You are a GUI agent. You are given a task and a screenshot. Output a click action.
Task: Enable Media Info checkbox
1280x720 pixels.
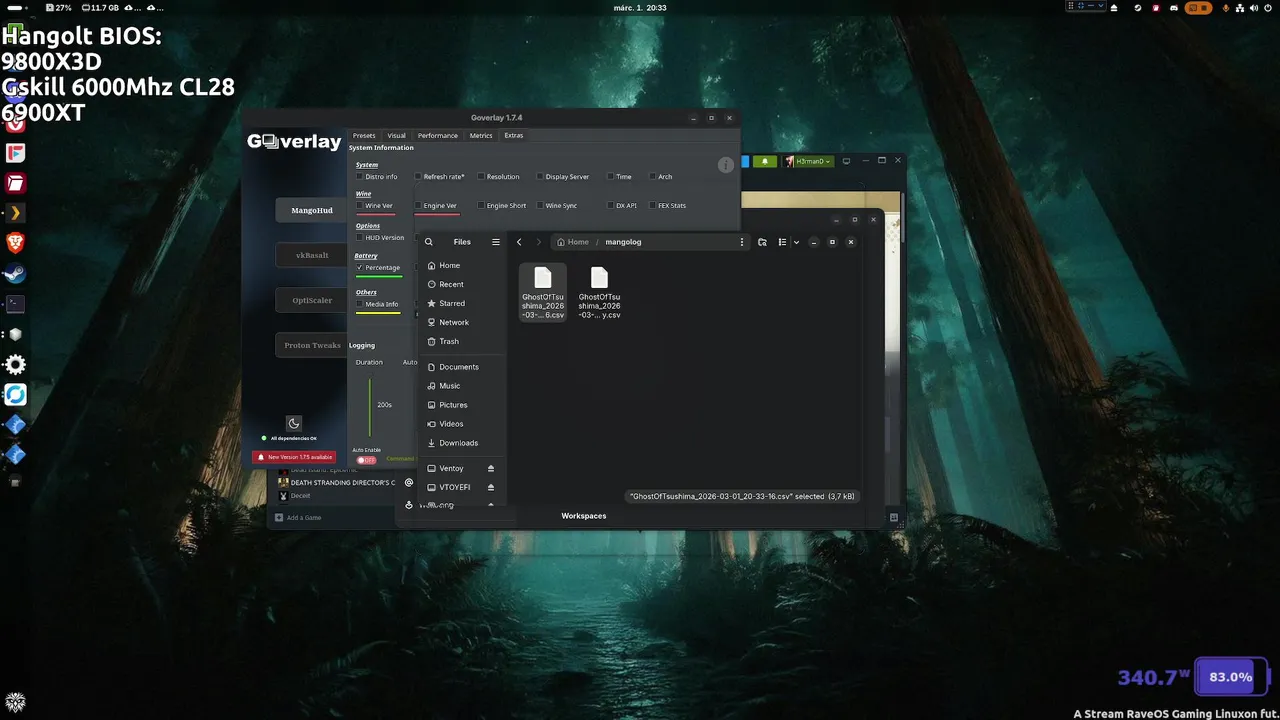click(360, 304)
